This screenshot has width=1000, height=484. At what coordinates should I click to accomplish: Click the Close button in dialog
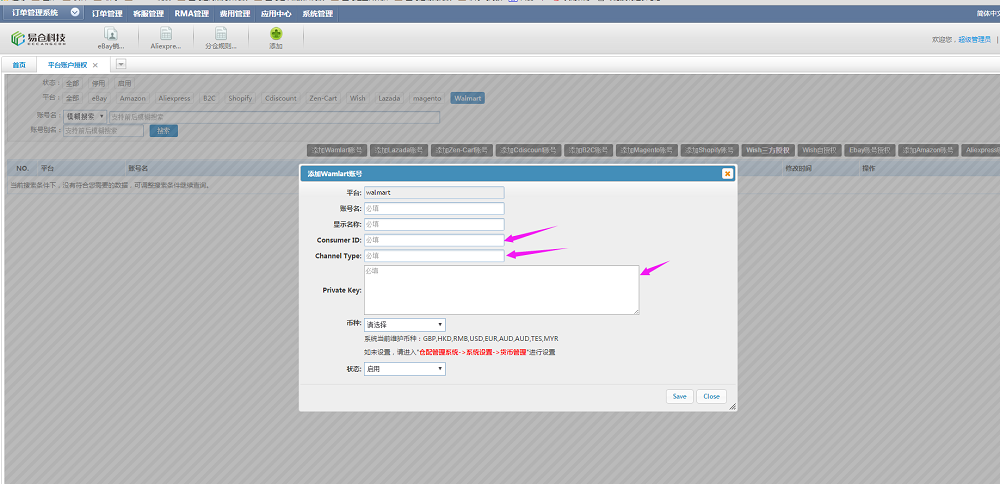(x=711, y=396)
